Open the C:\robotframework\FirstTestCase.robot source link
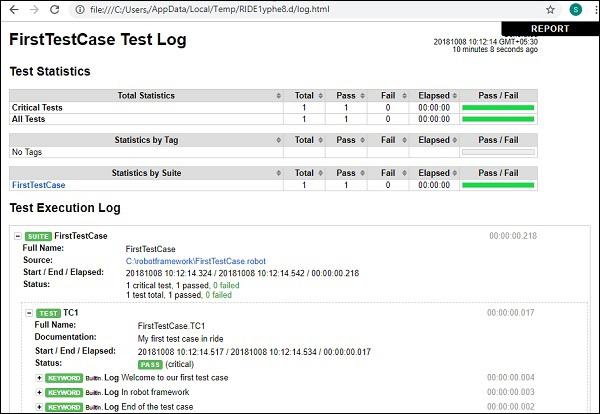 pos(196,261)
